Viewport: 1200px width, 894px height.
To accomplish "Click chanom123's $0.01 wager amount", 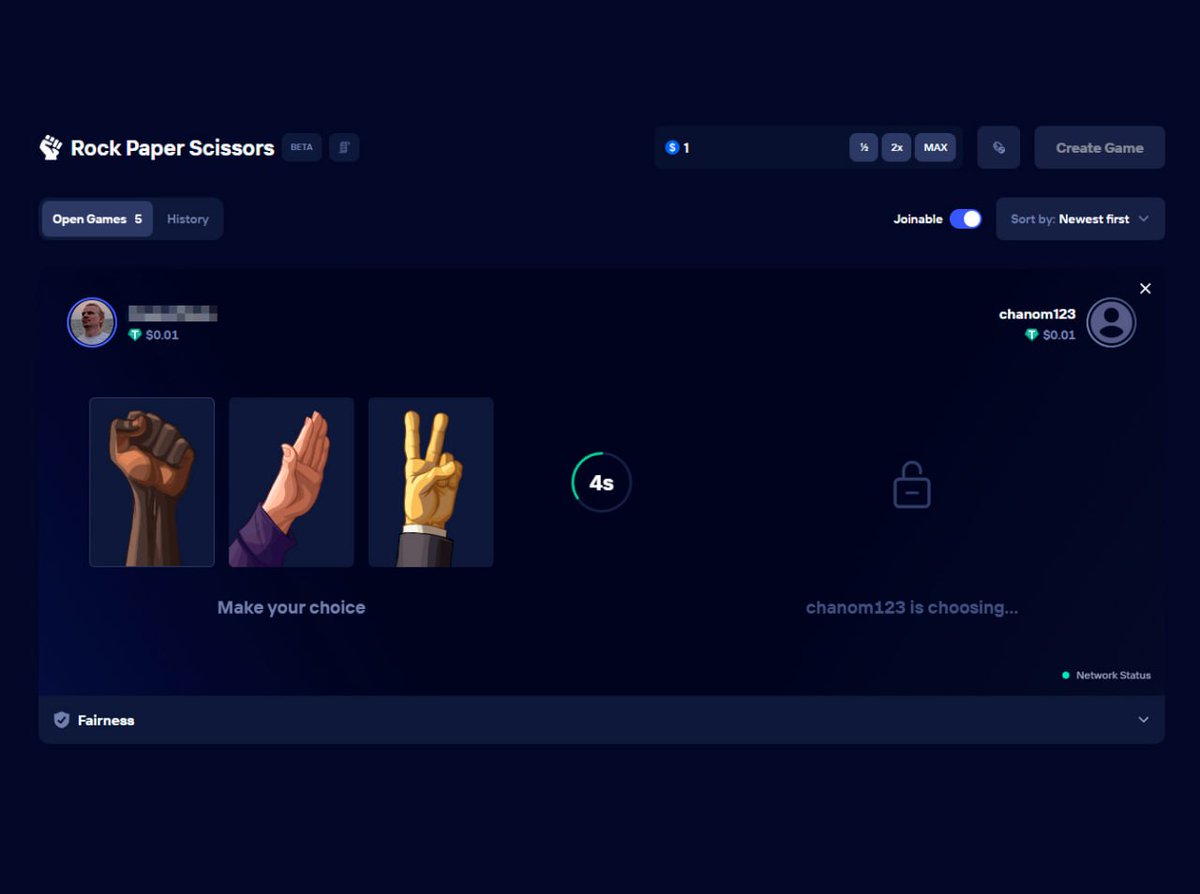I will pyautogui.click(x=1059, y=335).
